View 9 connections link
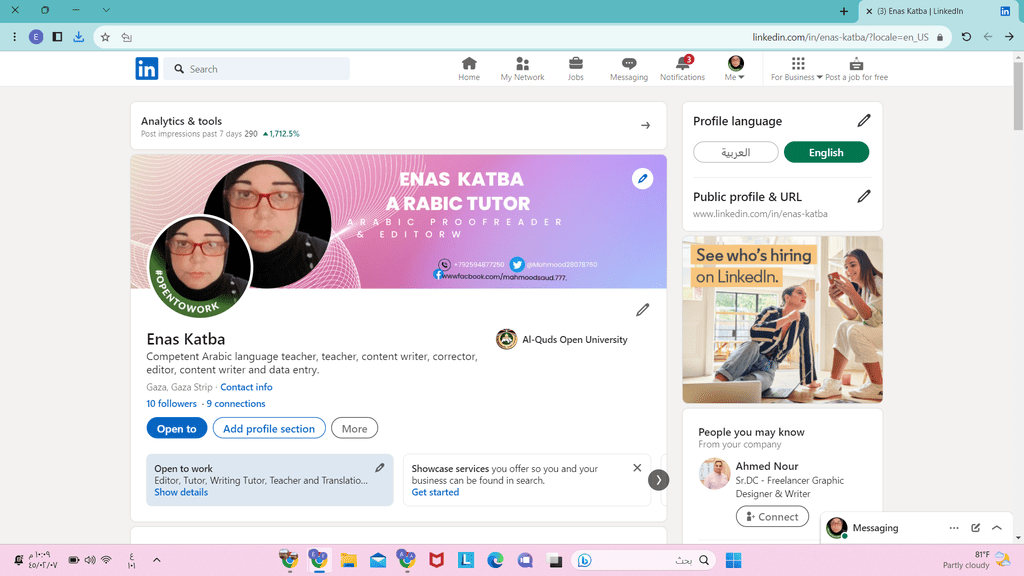This screenshot has height=576, width=1024. tap(236, 404)
